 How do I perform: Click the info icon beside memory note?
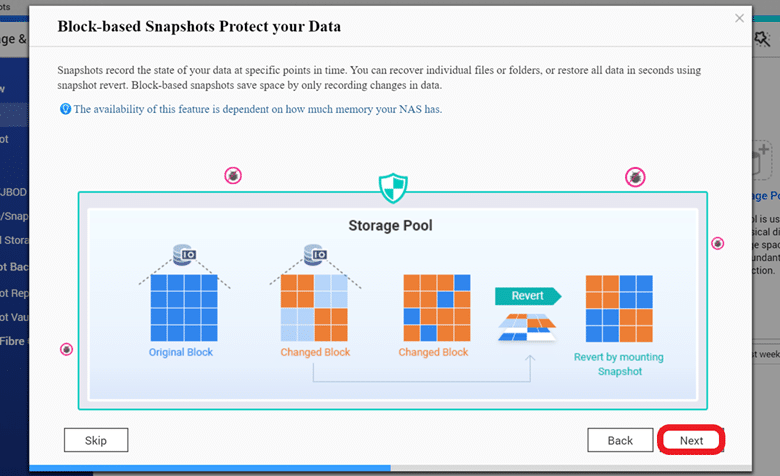(65, 109)
